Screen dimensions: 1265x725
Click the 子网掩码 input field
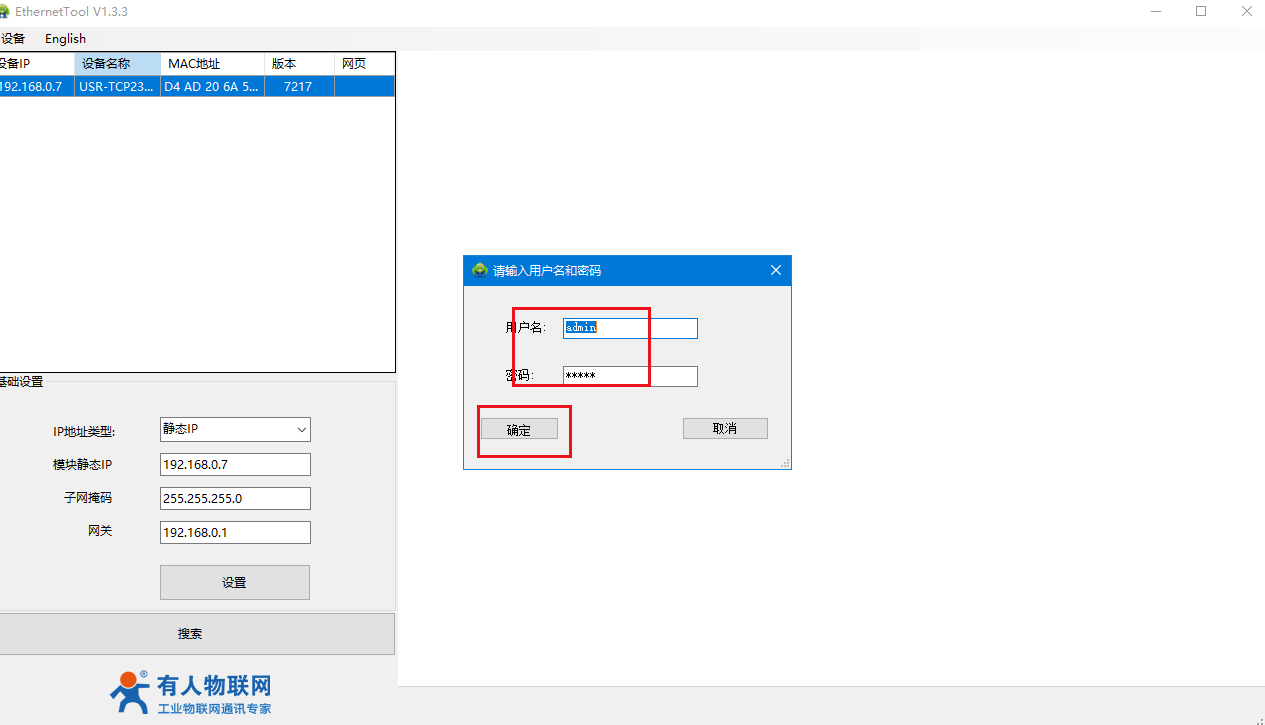click(235, 499)
